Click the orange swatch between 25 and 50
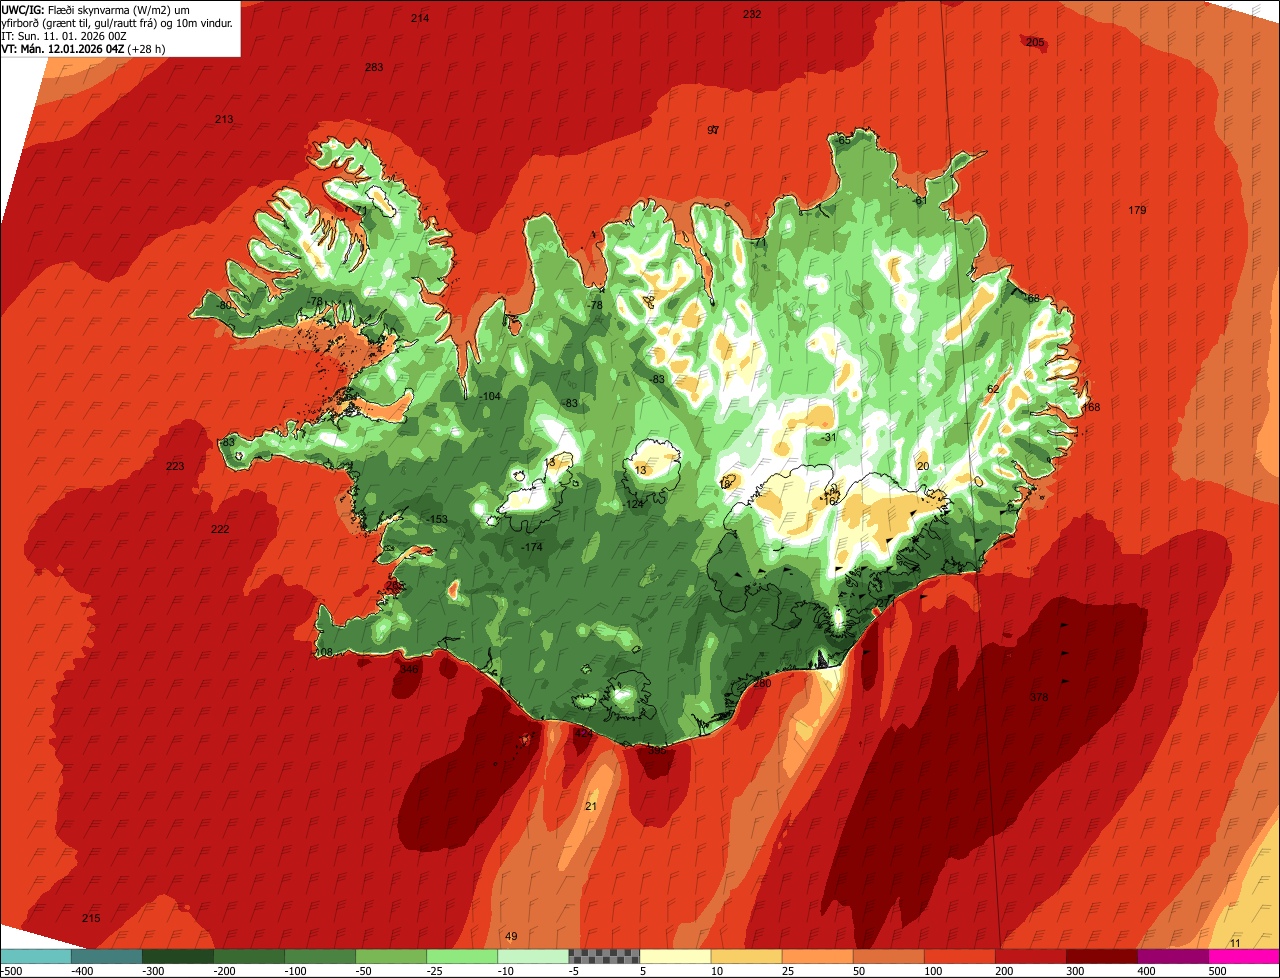 click(816, 956)
